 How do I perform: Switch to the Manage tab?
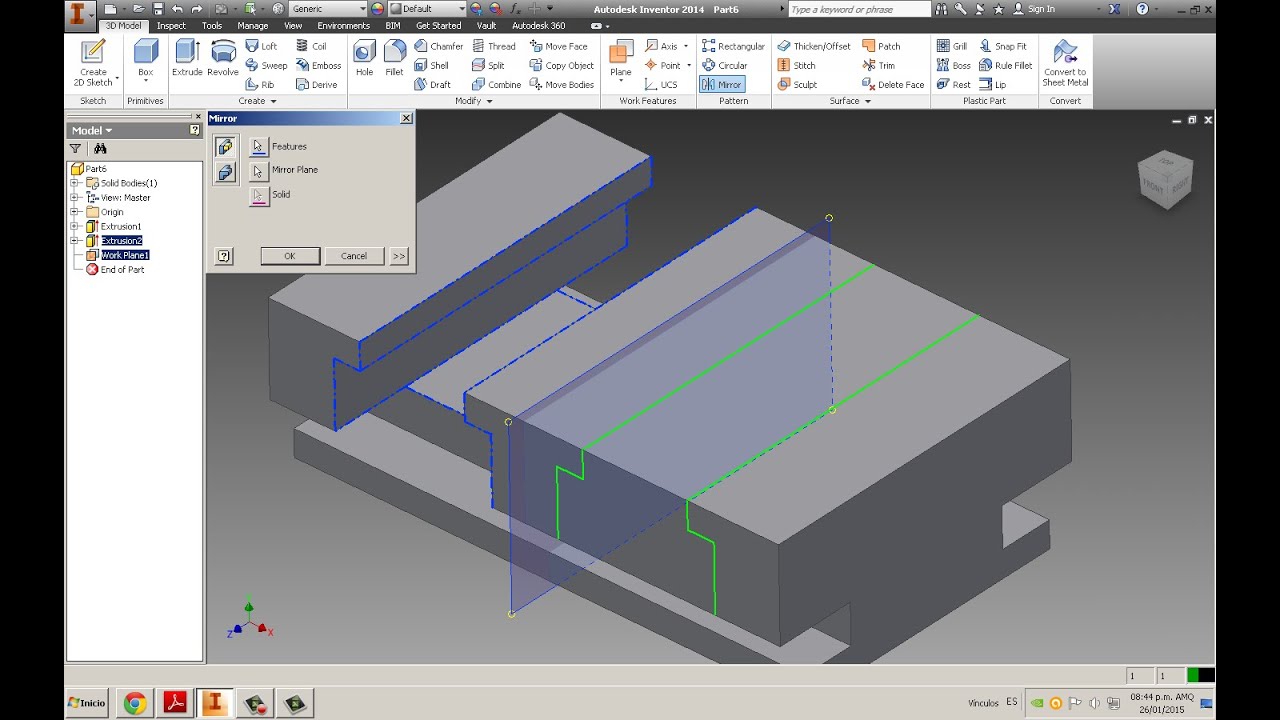[253, 26]
